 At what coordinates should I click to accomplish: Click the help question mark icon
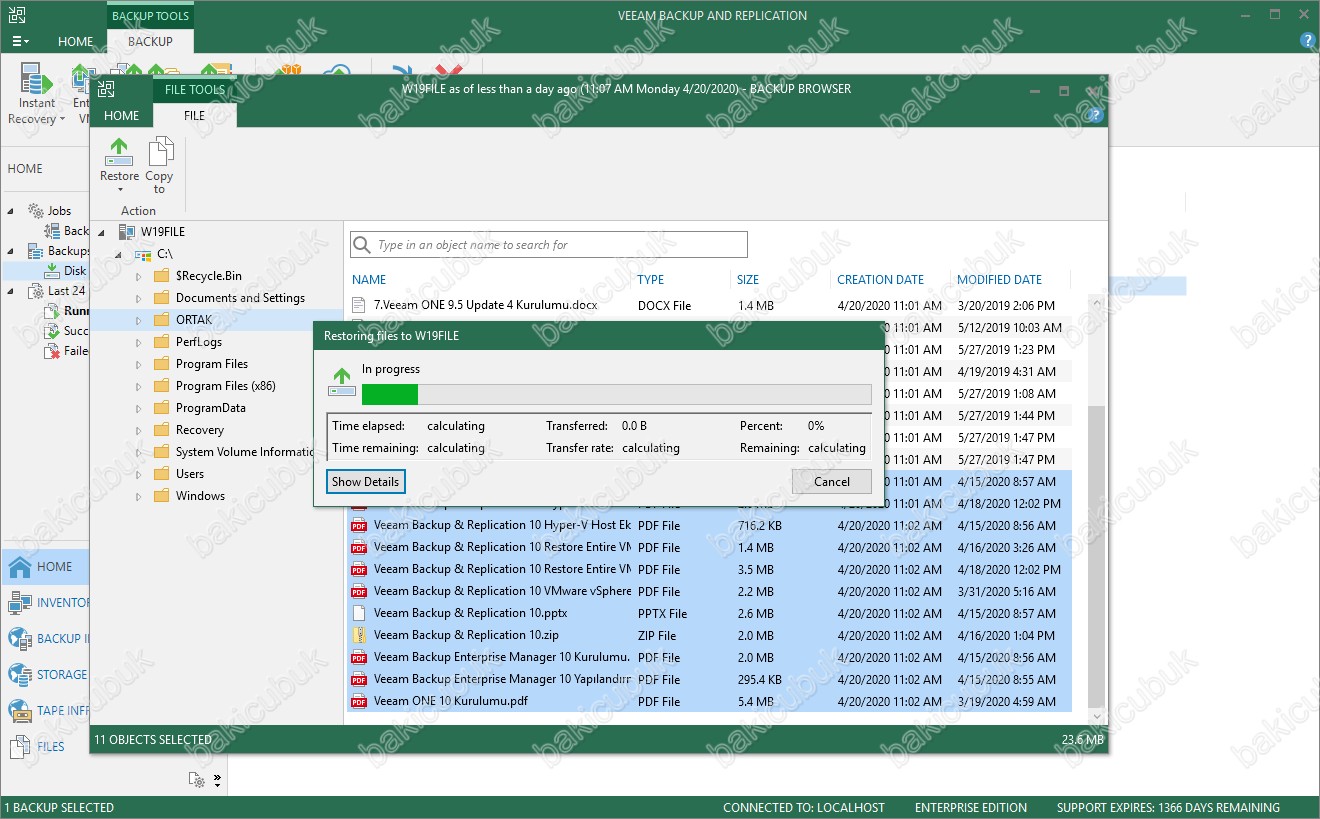coord(1307,41)
